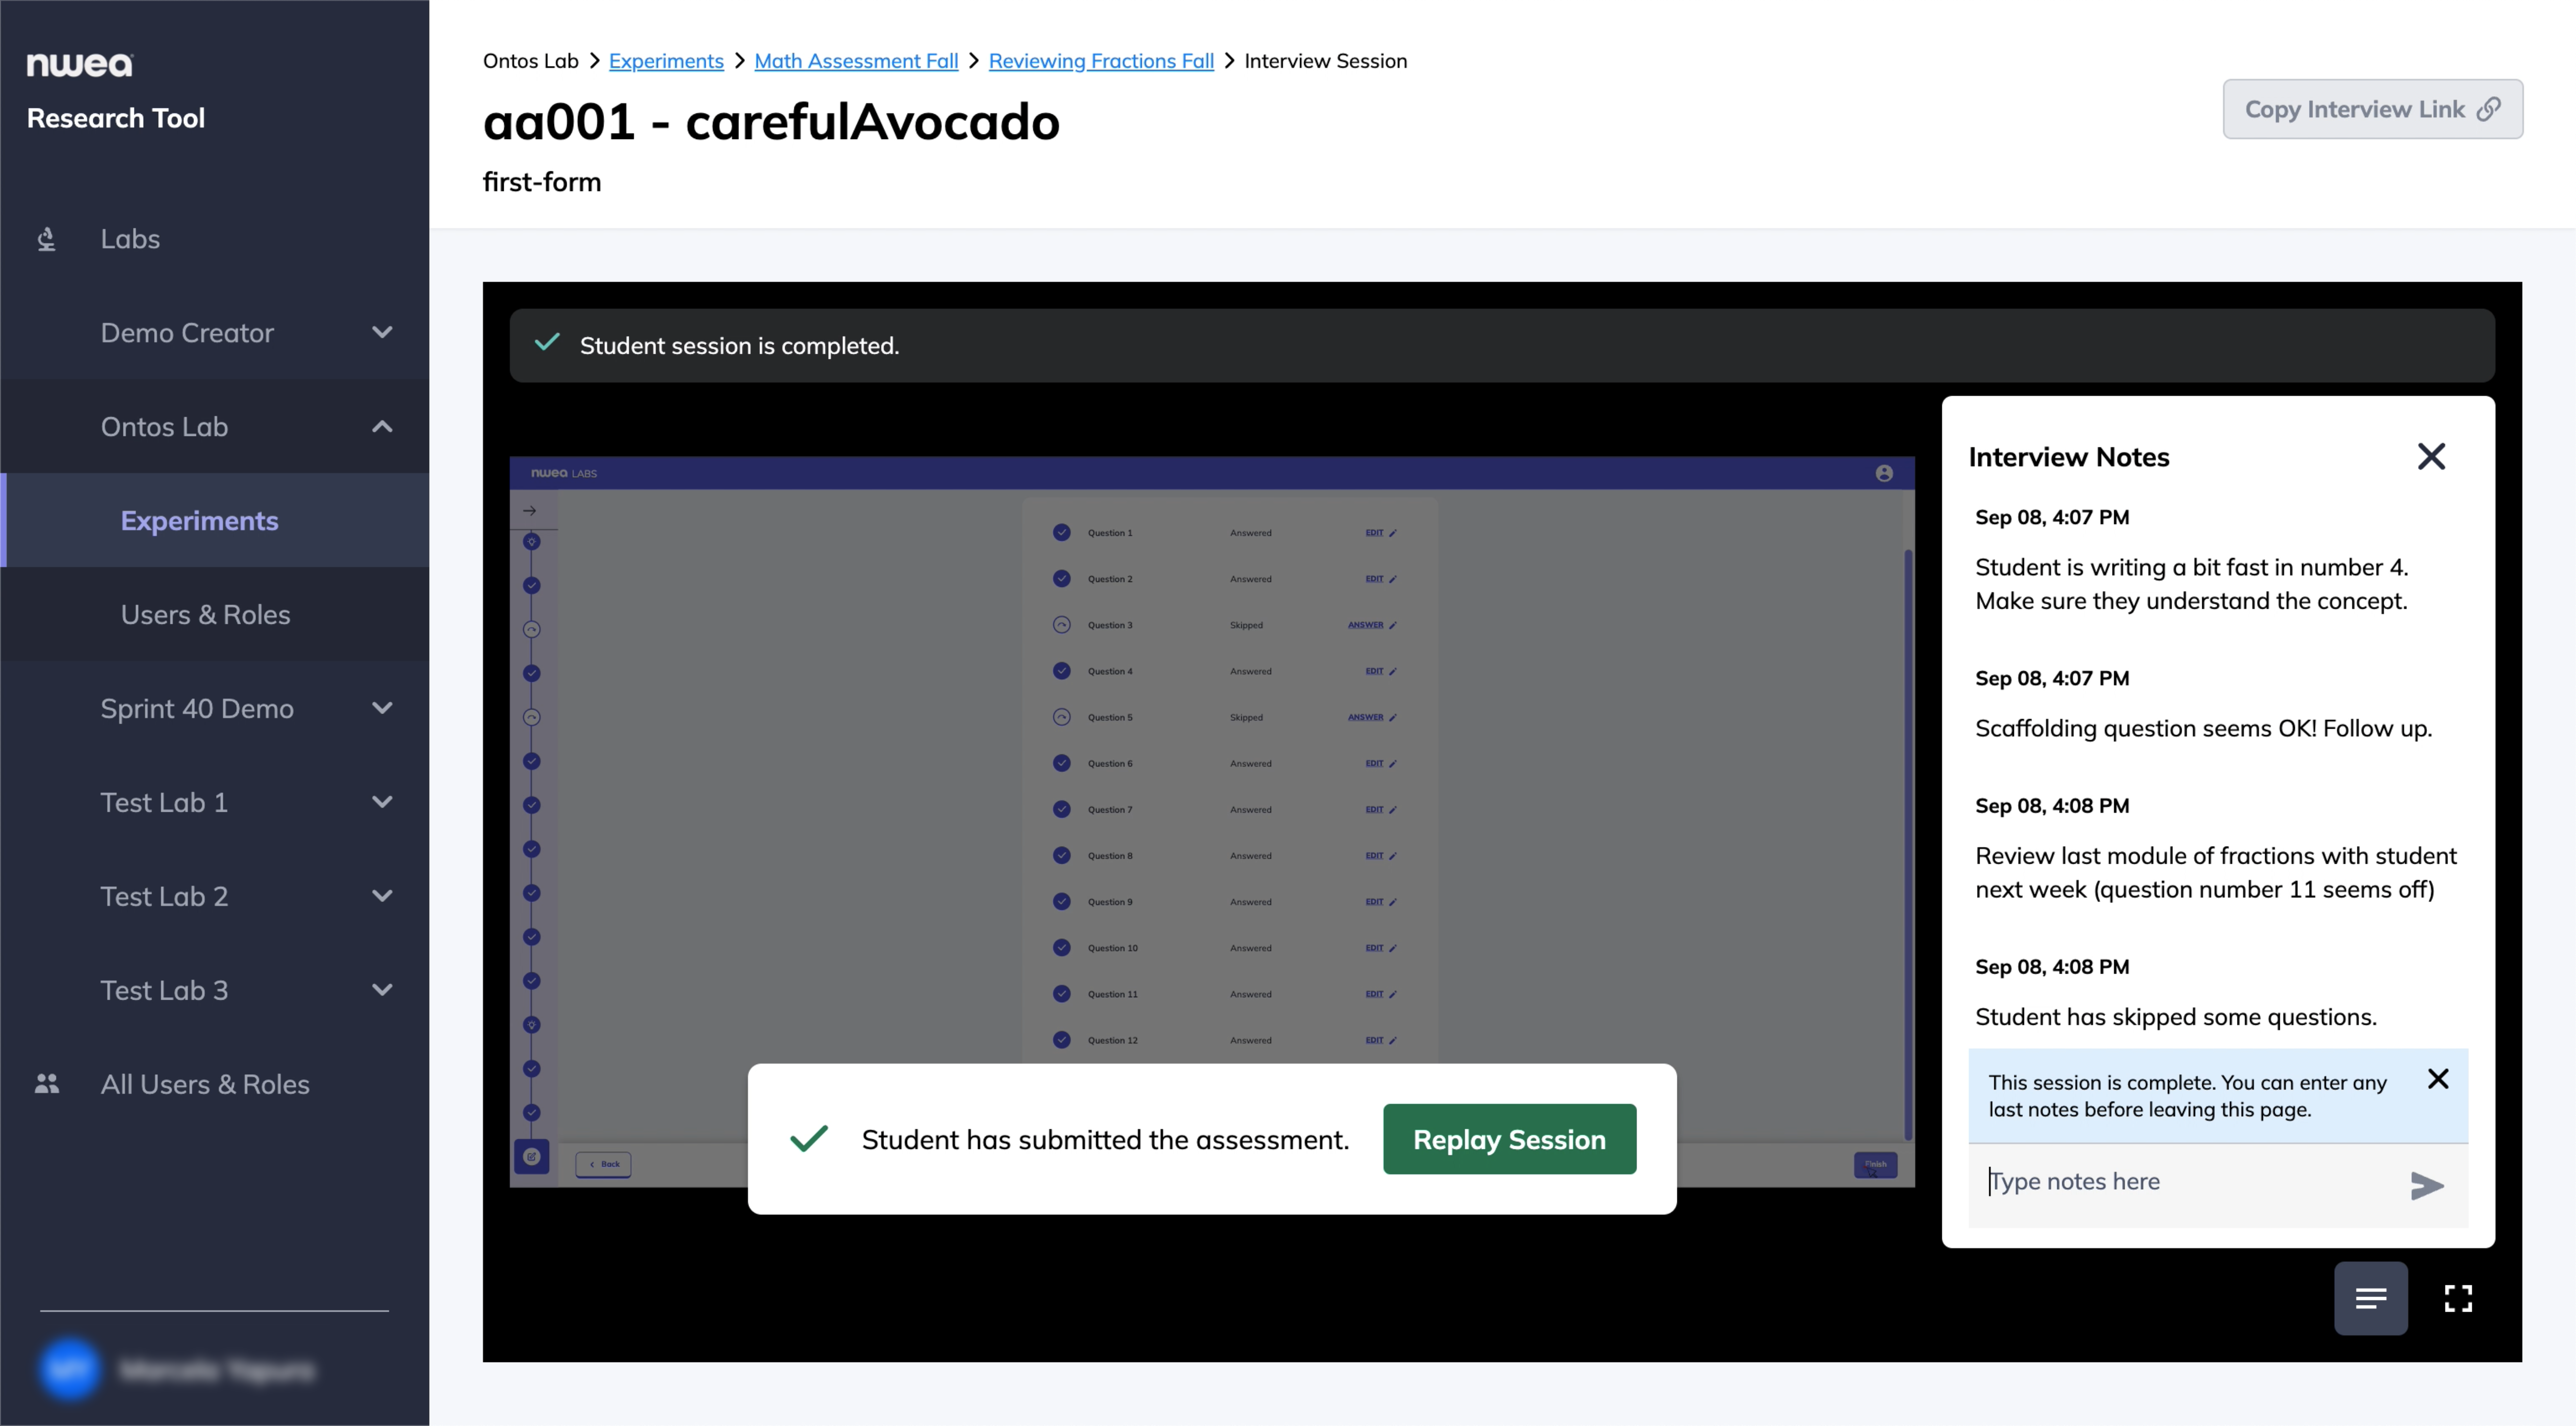
Task: Dismiss the session complete banner
Action: pos(2438,1079)
